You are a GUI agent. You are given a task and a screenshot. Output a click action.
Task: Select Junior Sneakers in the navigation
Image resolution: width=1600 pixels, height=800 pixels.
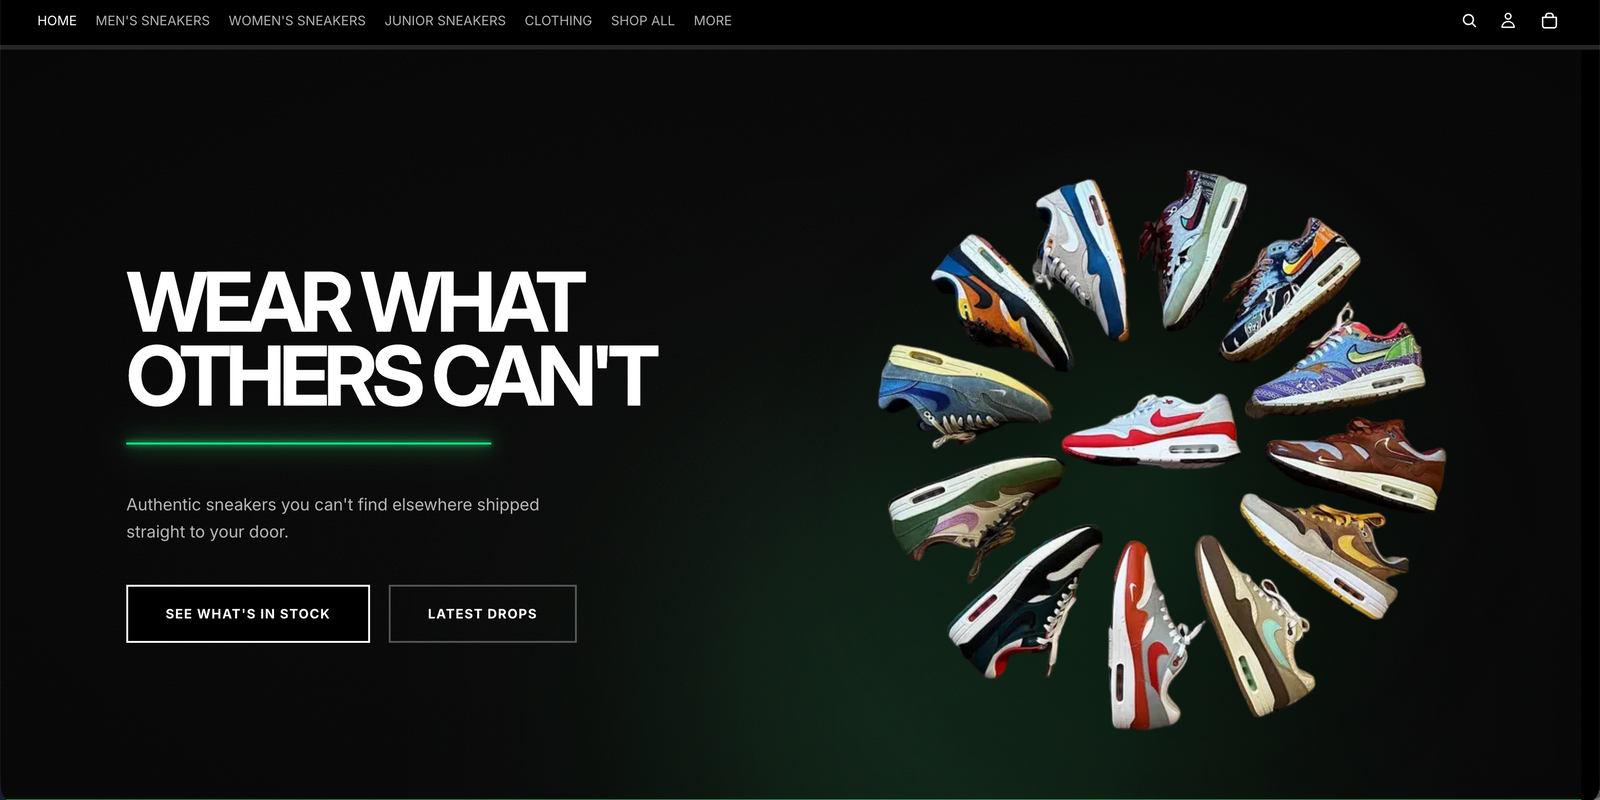click(445, 21)
